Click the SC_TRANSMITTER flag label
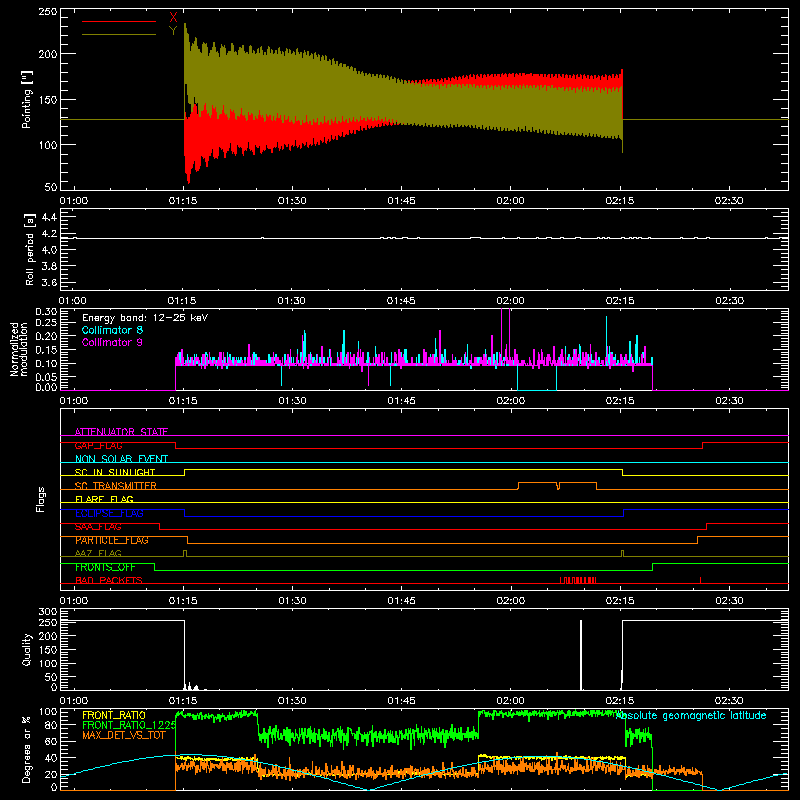The height and width of the screenshot is (800, 800). [116, 486]
